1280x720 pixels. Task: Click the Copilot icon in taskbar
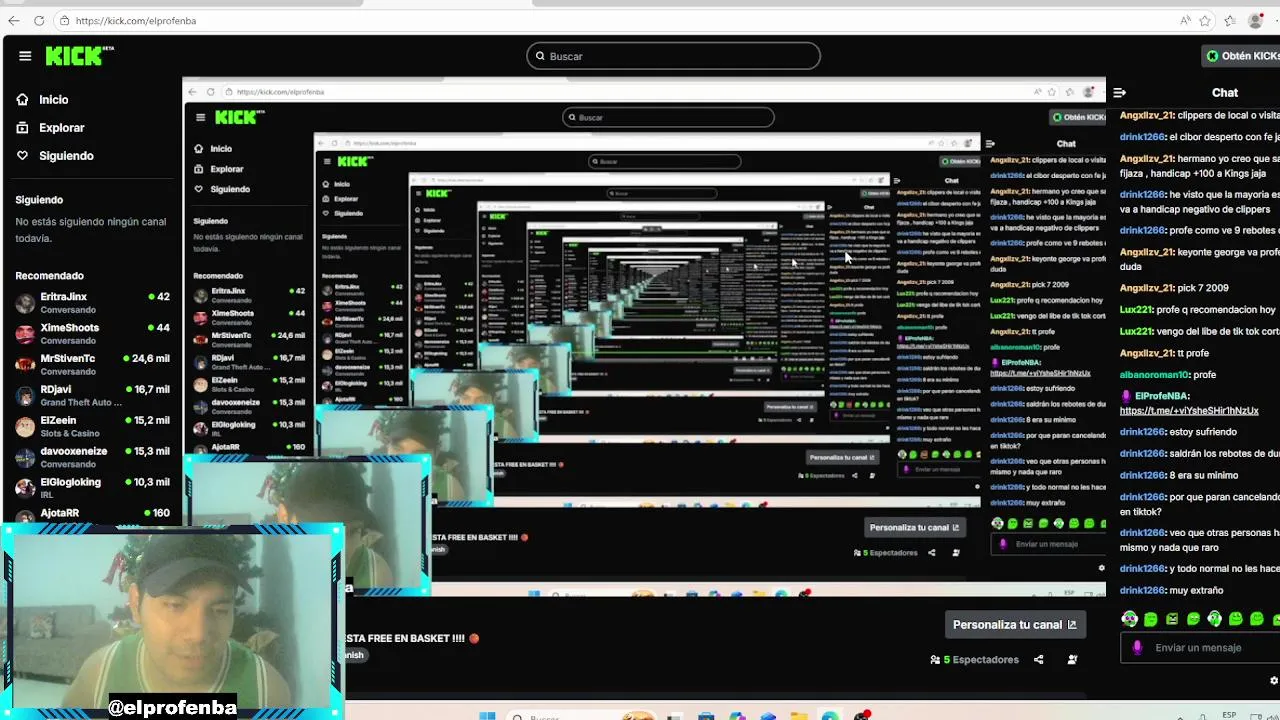point(737,716)
